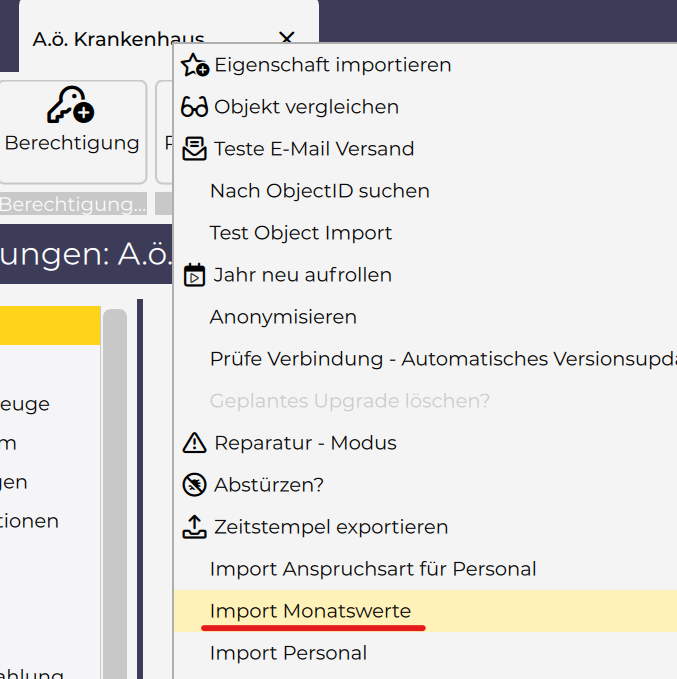Switch to the A.ö. Krankenhaus tab
The height and width of the screenshot is (679, 677).
tap(118, 40)
